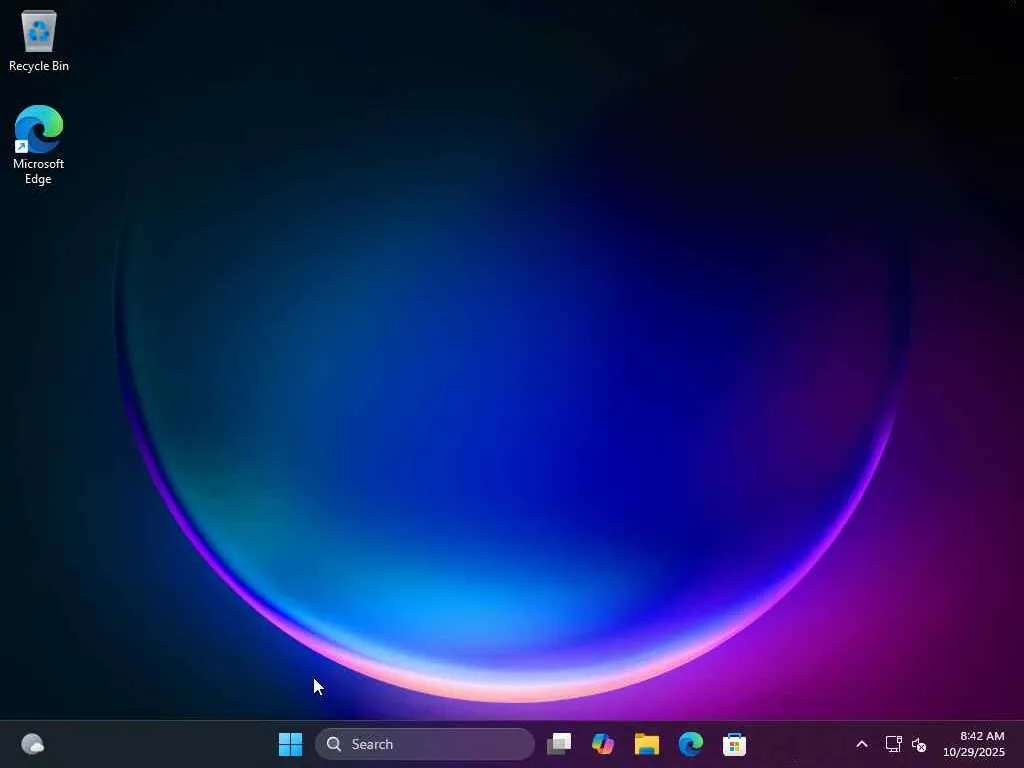Launch Copilot from the taskbar
The image size is (1024, 768).
point(603,744)
